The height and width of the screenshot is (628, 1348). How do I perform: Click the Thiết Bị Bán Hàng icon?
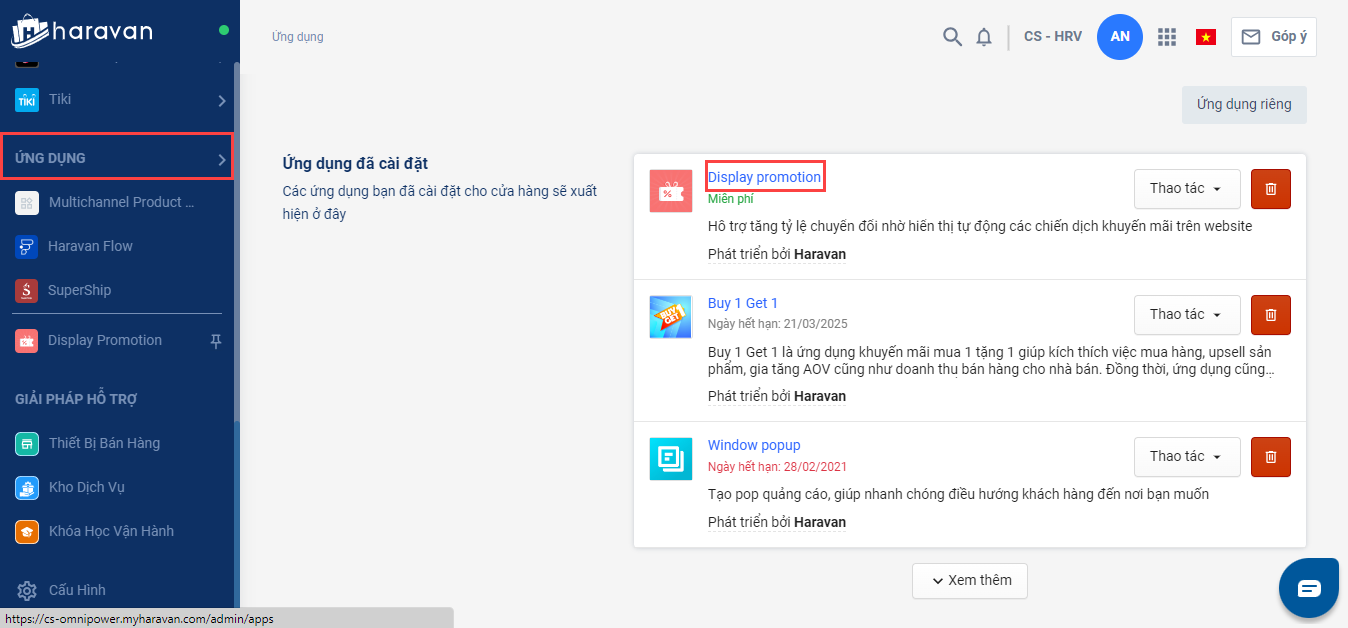pos(27,444)
